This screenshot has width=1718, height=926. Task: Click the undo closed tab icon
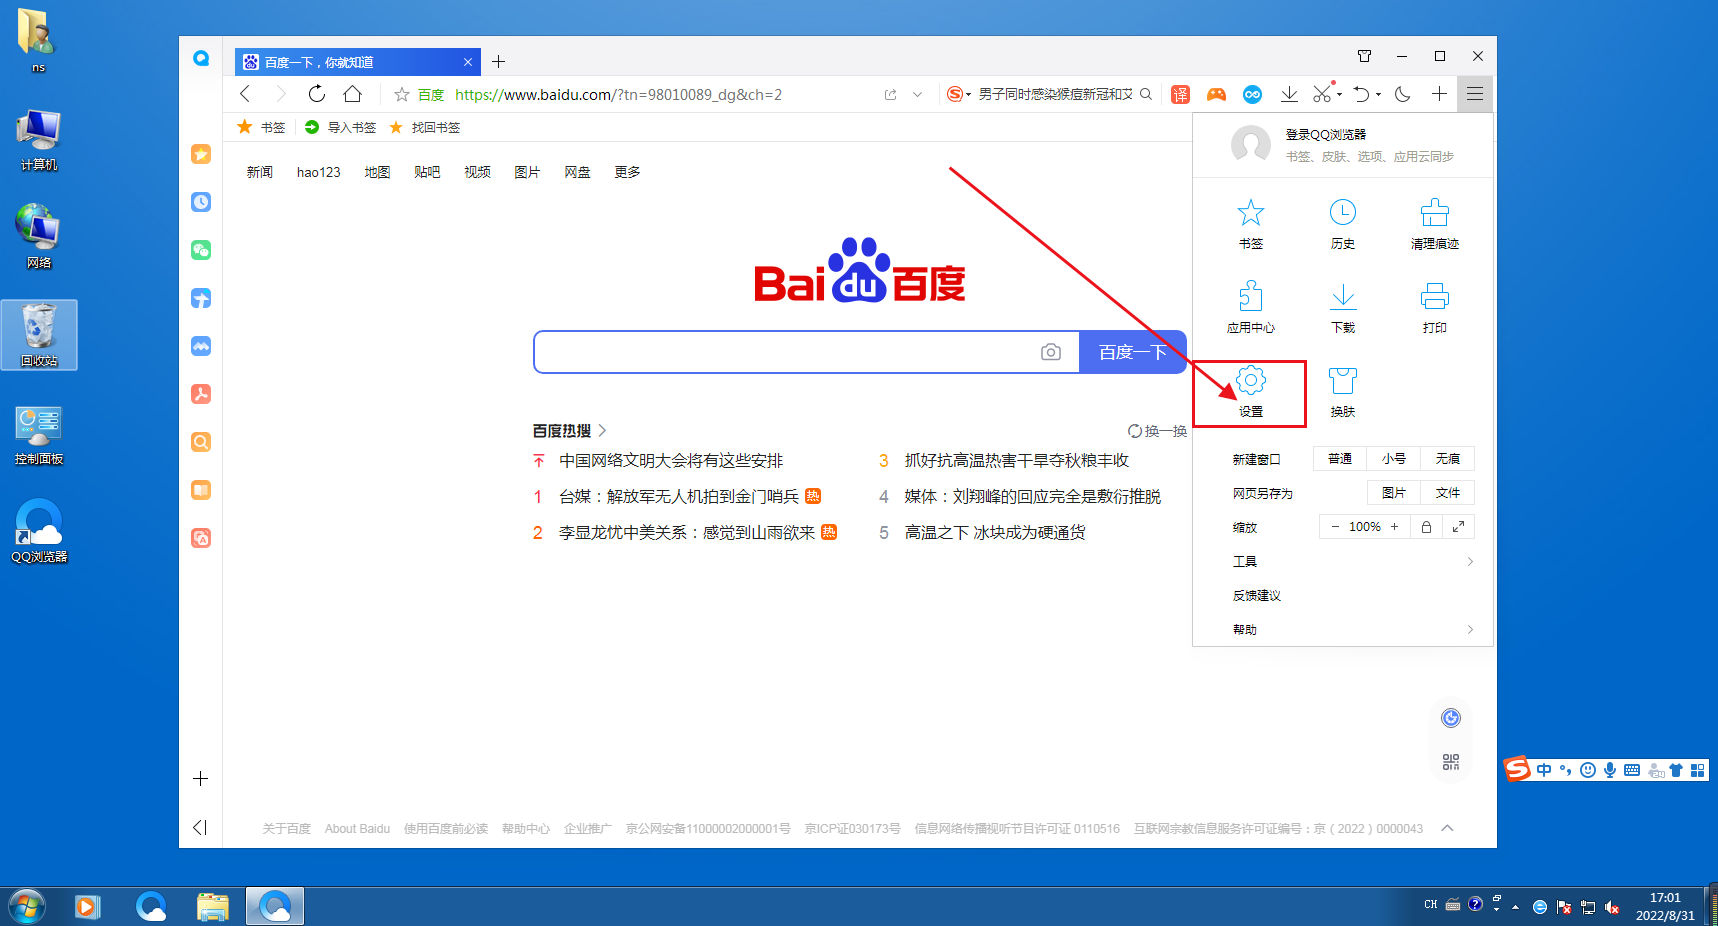pyautogui.click(x=1361, y=94)
